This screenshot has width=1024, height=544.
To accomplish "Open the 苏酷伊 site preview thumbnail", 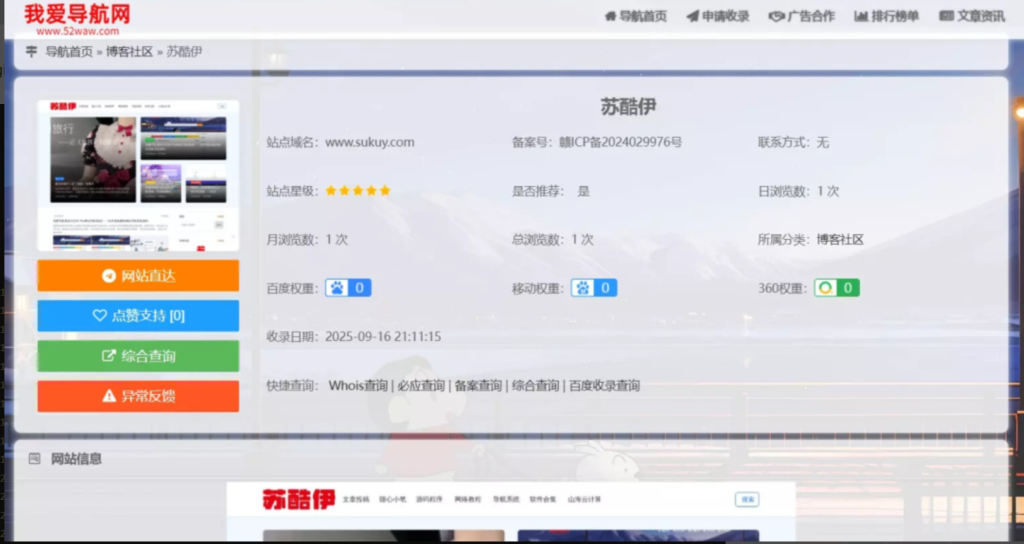I will tap(138, 176).
